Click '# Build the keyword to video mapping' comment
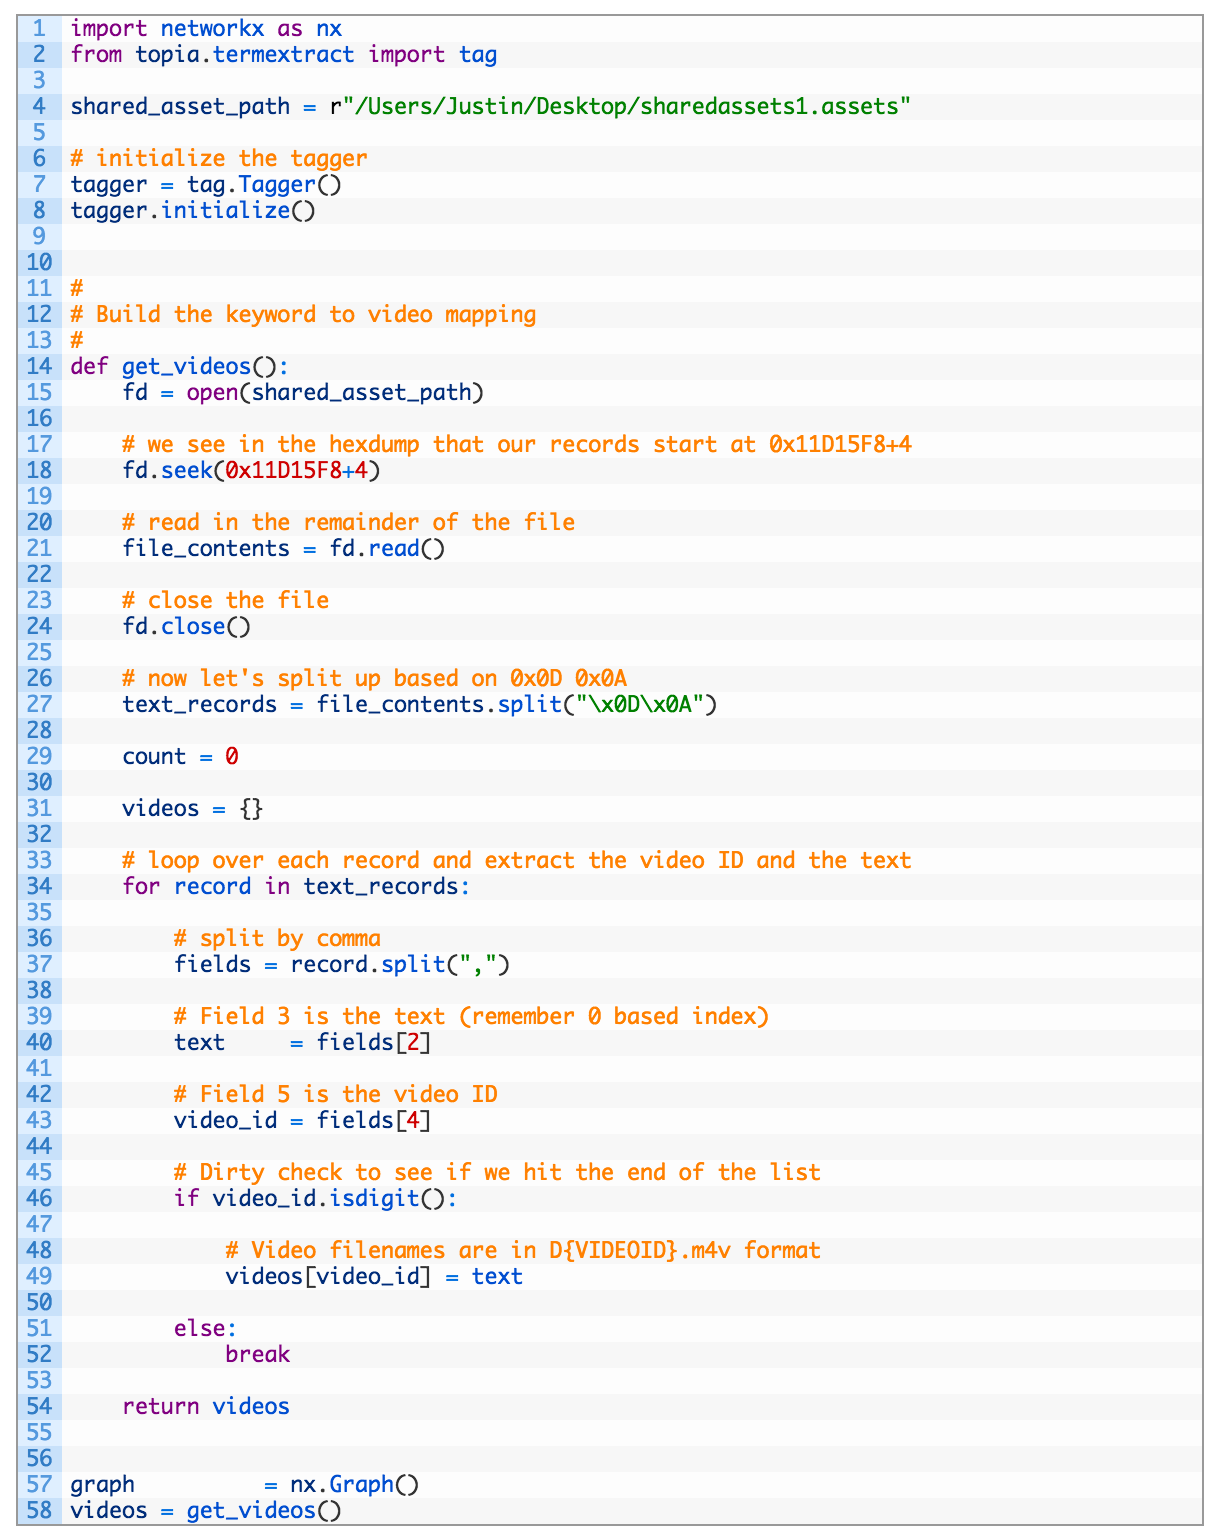 pyautogui.click(x=303, y=314)
